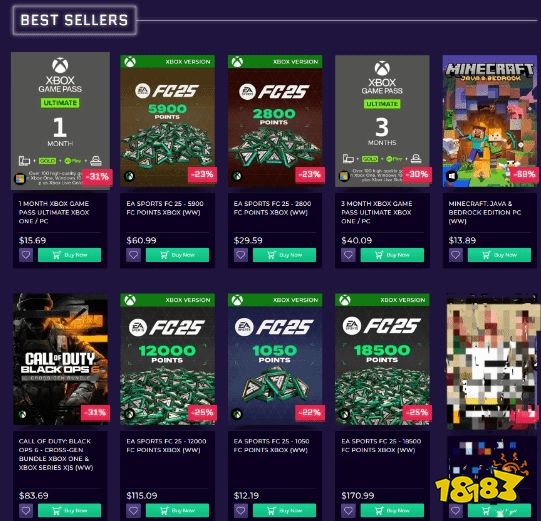Add FC 25 12000 Points to wishlist
The height and width of the screenshot is (521, 541).
(134, 510)
